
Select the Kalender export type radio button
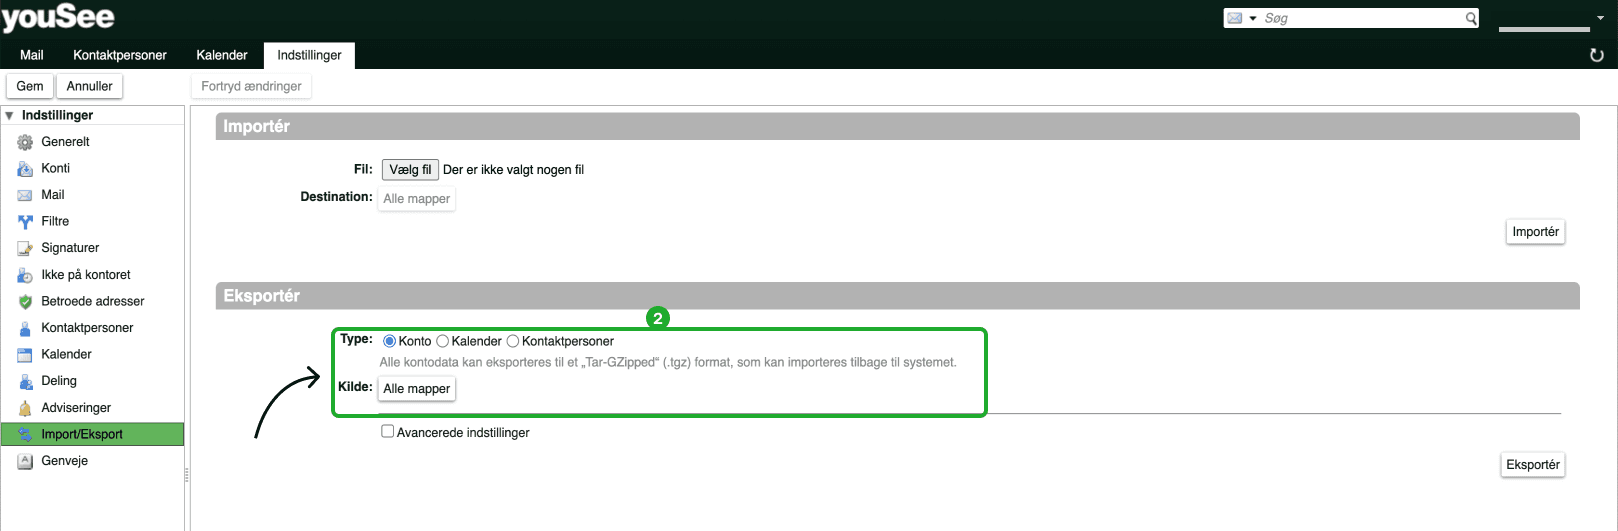click(442, 341)
